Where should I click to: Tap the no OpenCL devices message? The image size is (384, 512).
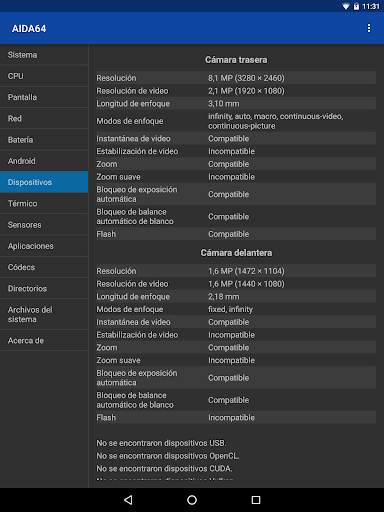coord(168,456)
